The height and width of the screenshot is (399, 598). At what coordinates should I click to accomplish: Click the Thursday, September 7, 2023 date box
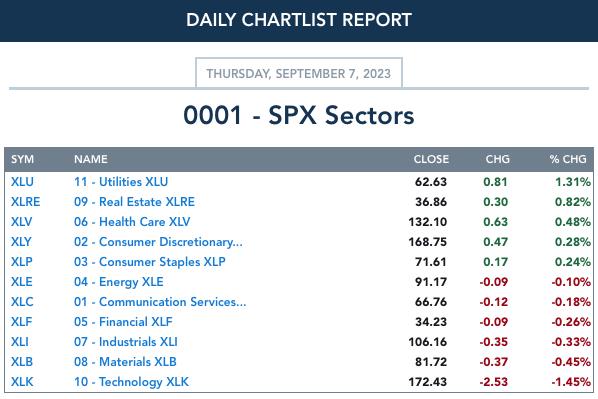299,73
